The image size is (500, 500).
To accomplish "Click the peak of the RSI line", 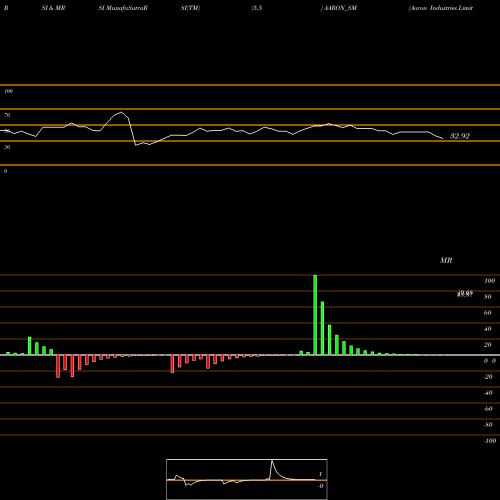I will click(x=121, y=112).
